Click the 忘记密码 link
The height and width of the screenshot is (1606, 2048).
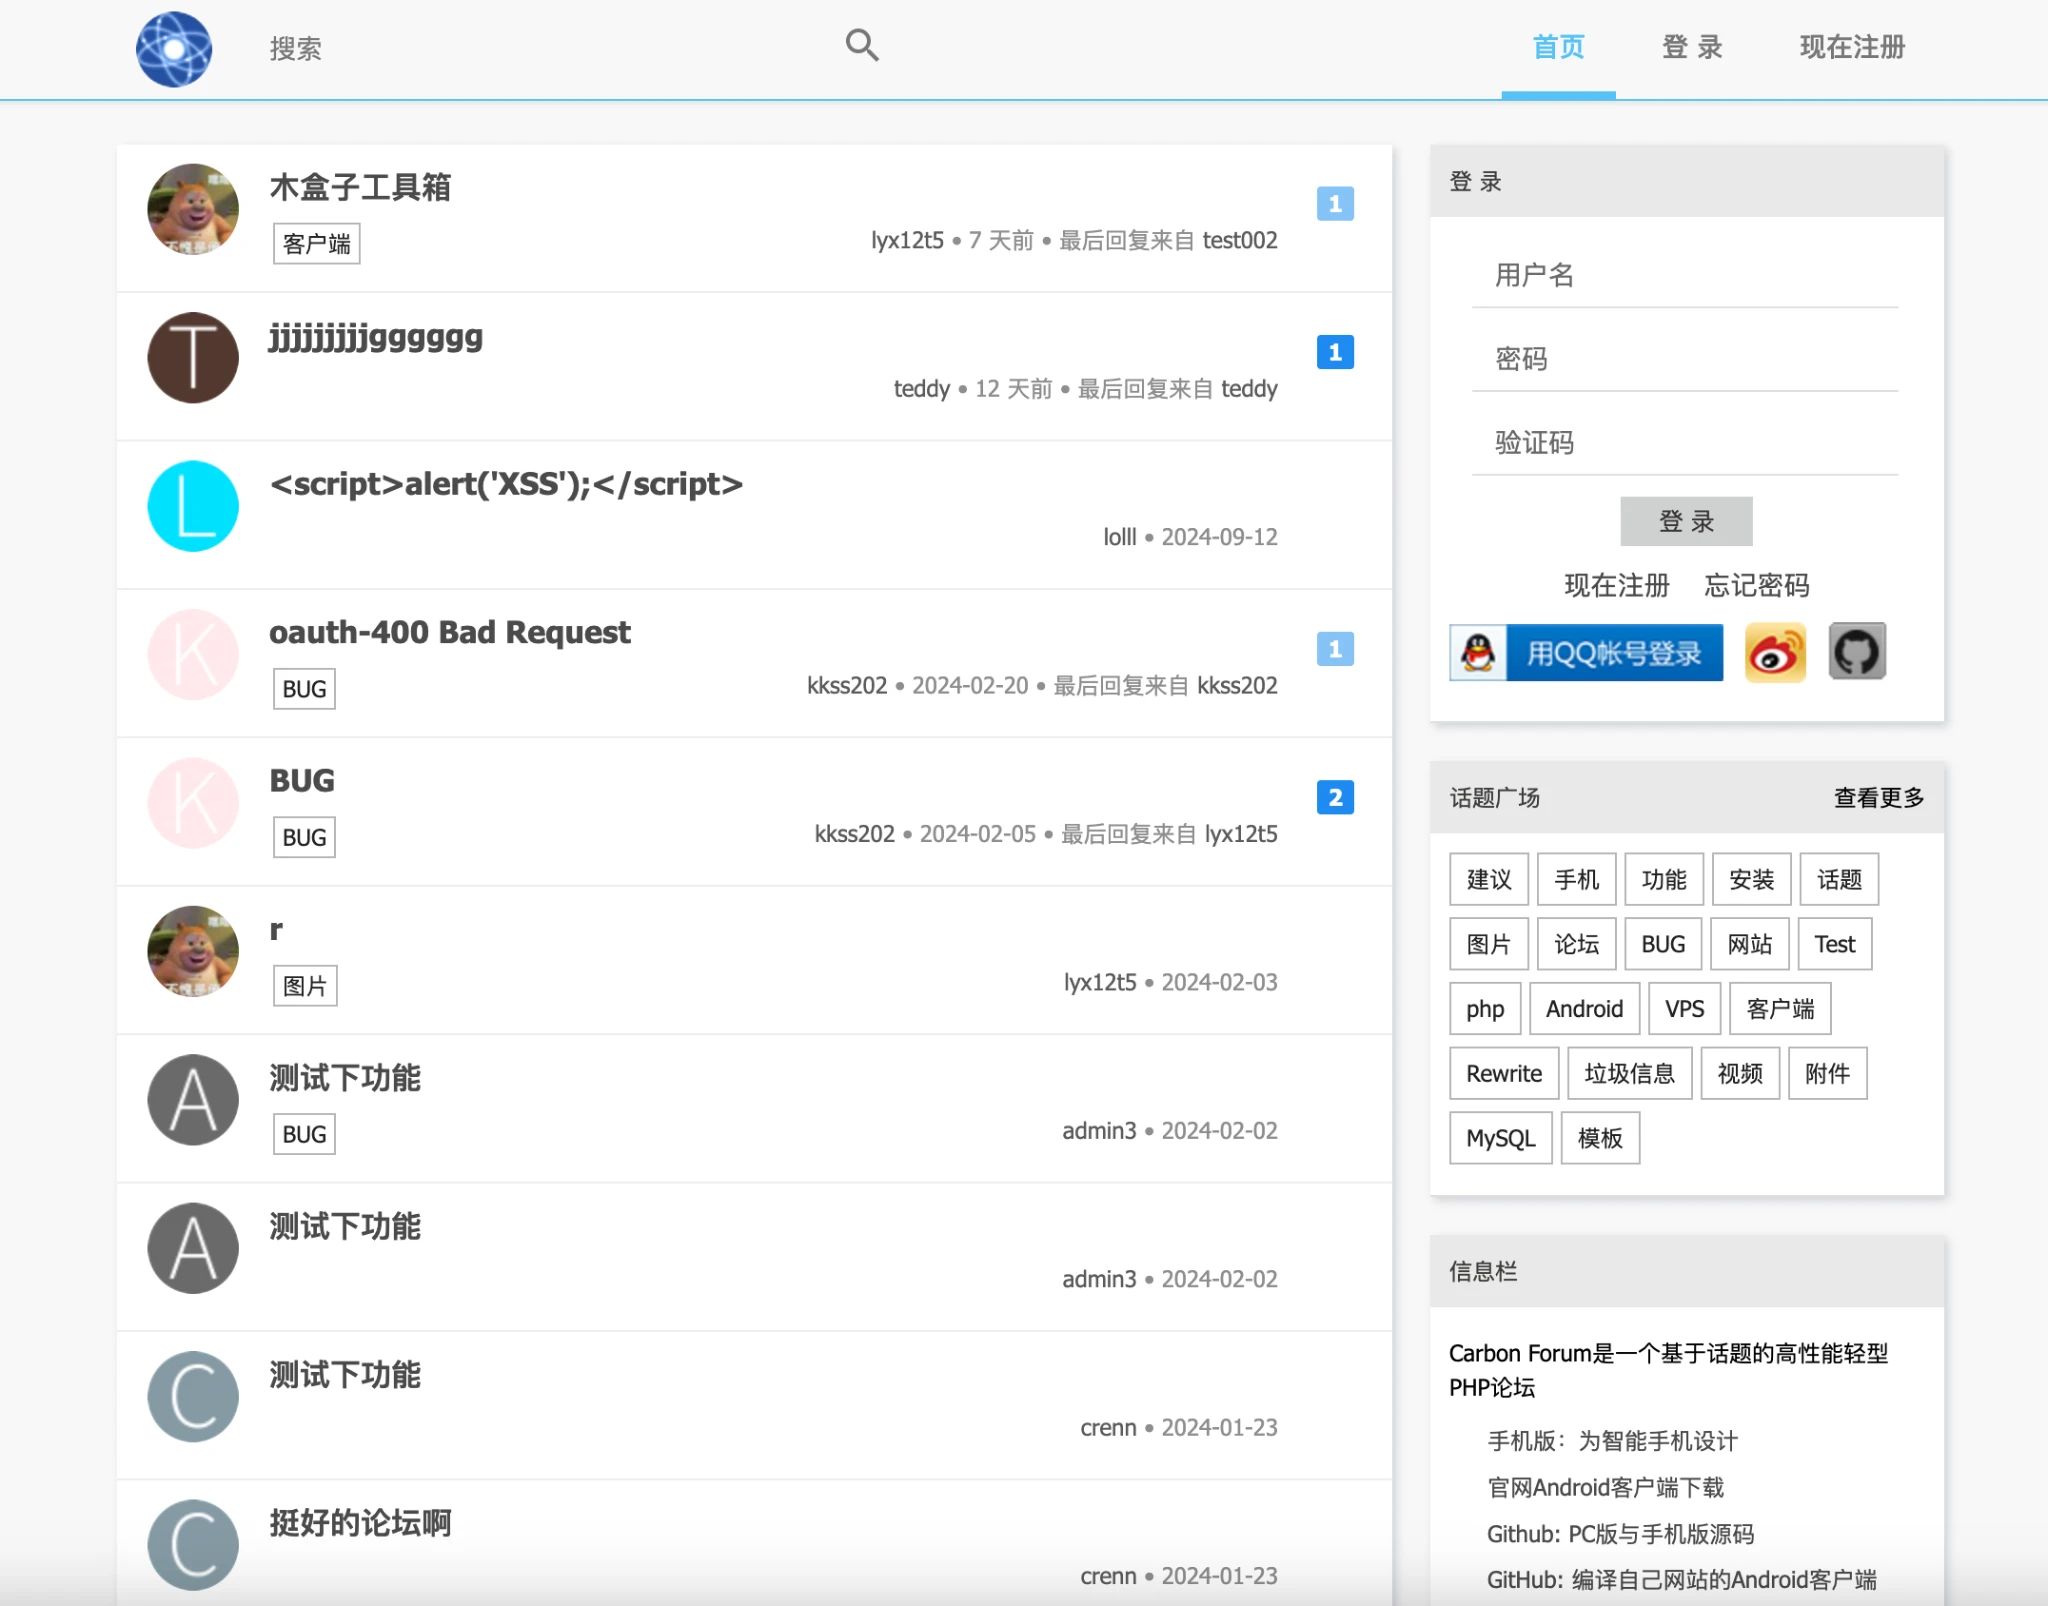[1757, 586]
